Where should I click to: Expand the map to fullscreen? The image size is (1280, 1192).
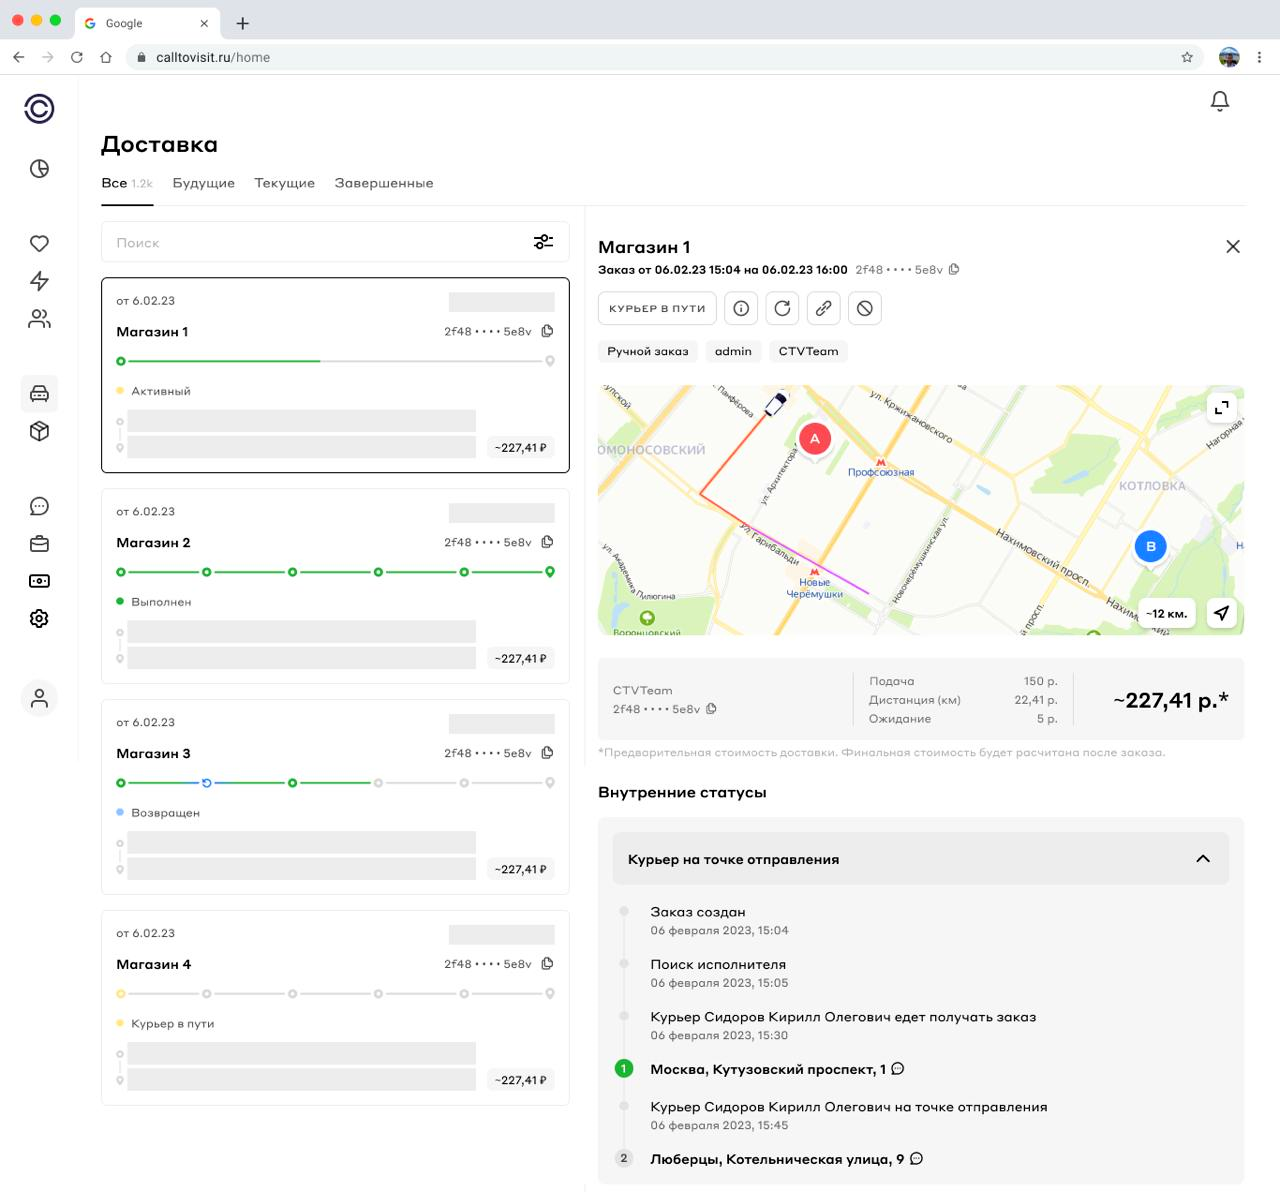point(1221,407)
